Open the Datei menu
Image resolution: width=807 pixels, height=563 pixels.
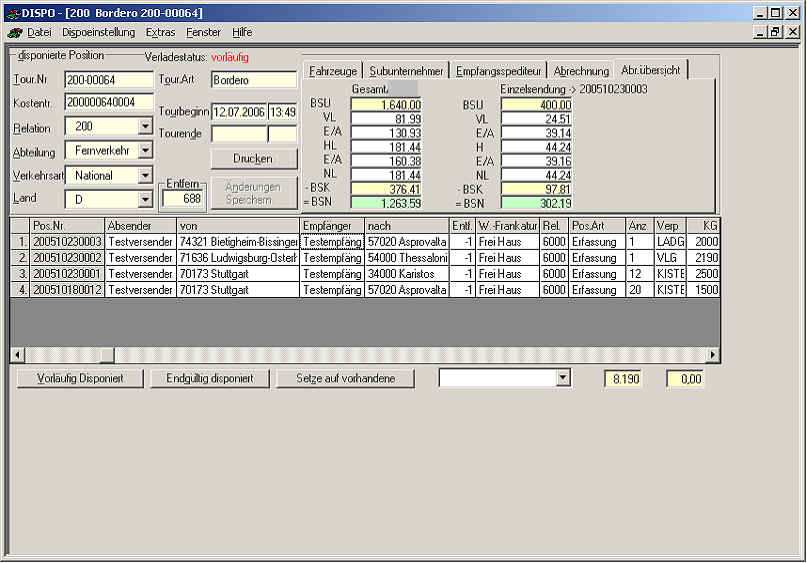[x=39, y=32]
